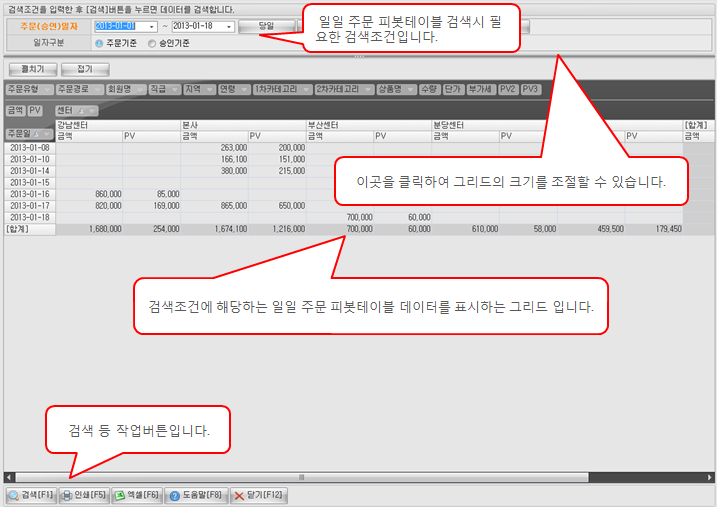Open the 상품명 field filter dropdown
717x507 pixels.
point(410,90)
